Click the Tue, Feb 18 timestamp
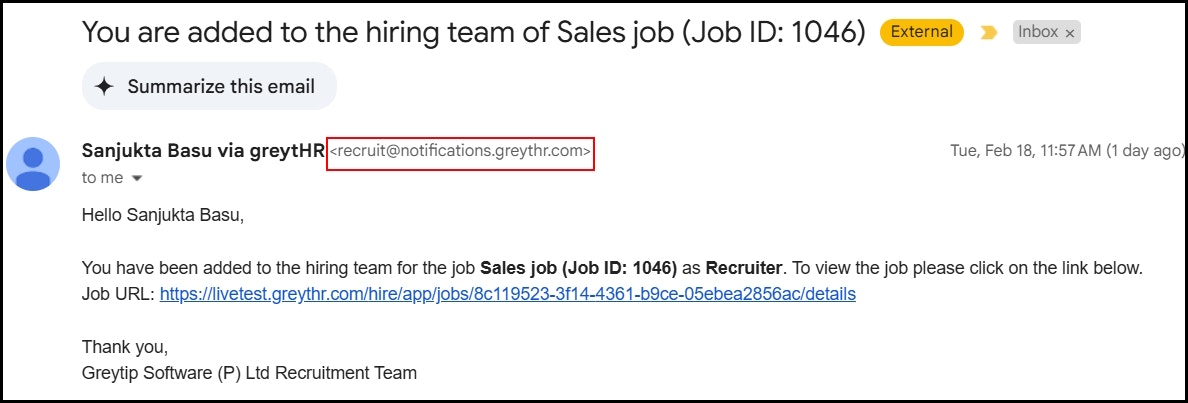The image size is (1188, 403). point(1066,151)
